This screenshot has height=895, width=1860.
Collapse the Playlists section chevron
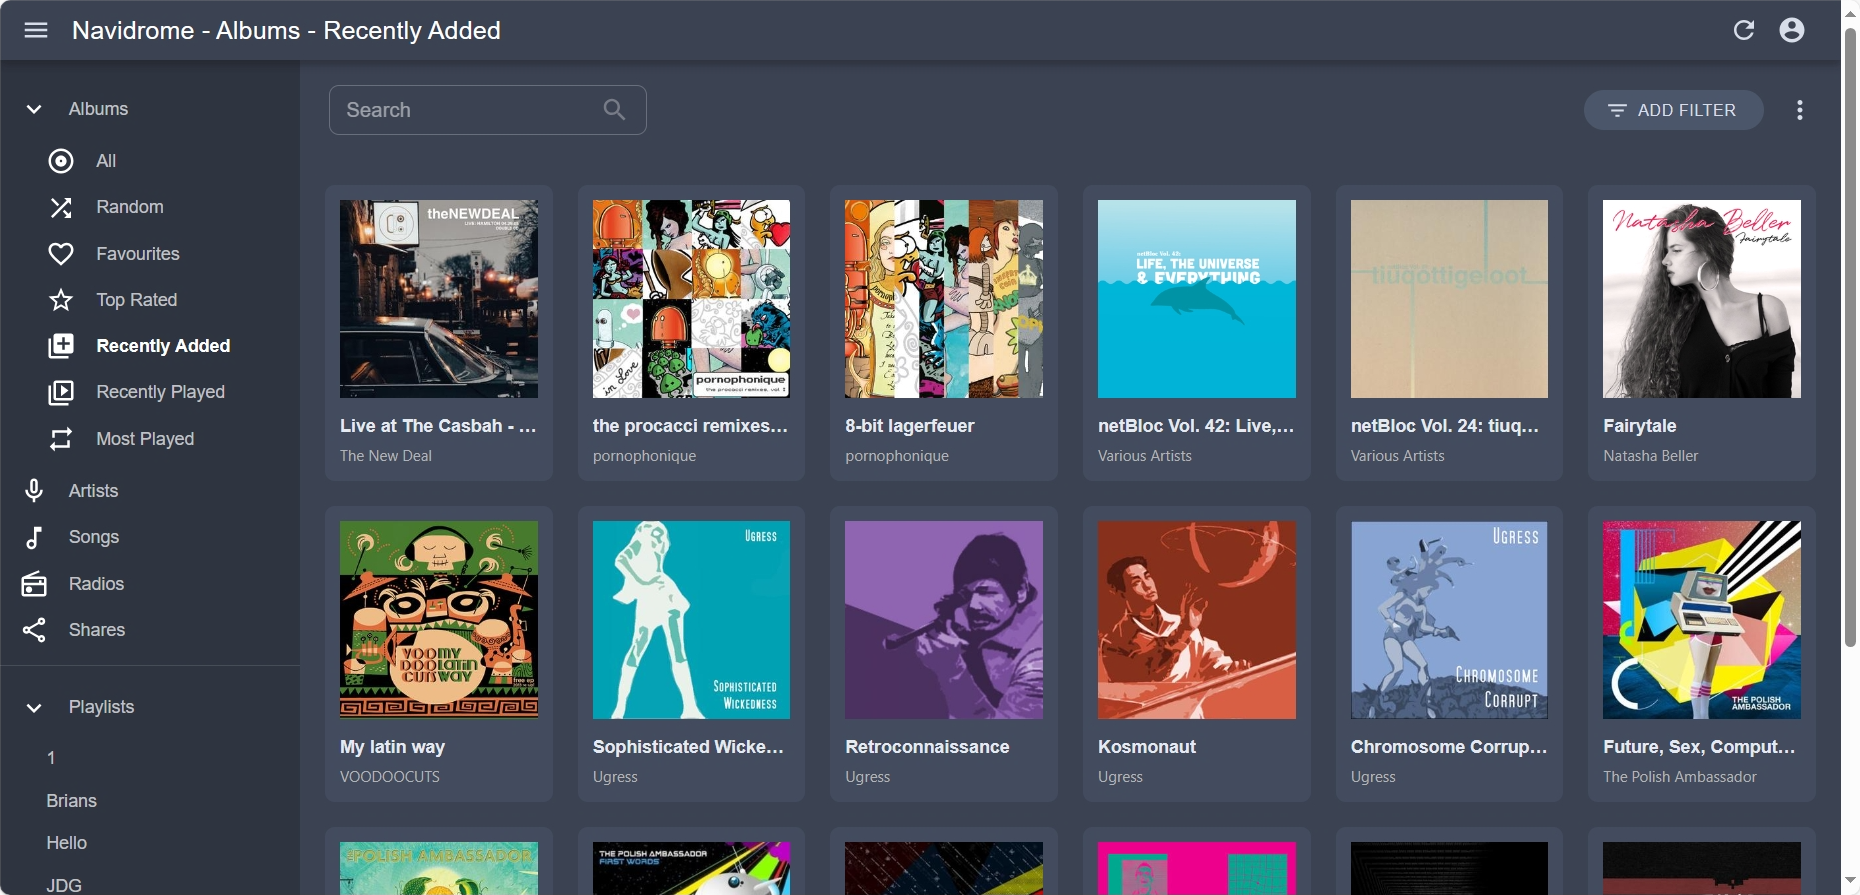click(34, 707)
